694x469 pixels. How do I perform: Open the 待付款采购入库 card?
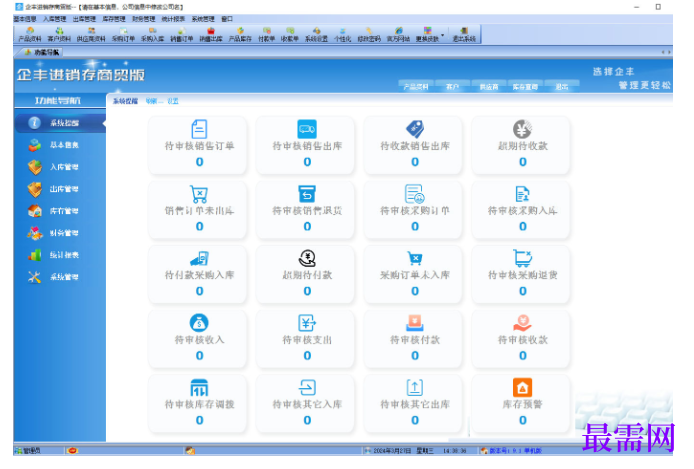[x=199, y=274]
